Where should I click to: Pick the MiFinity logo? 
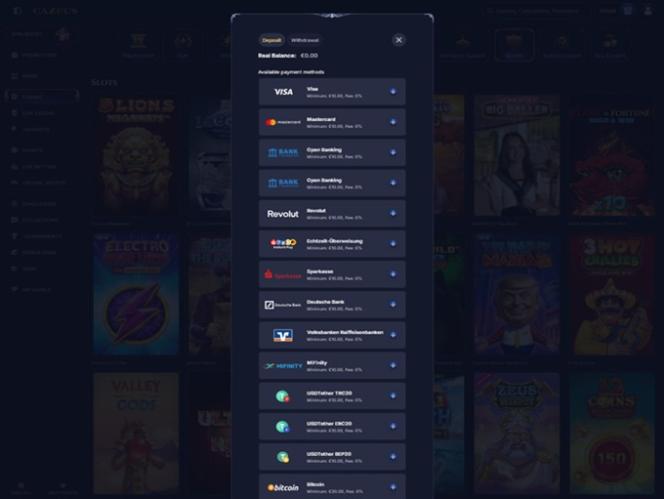point(283,366)
